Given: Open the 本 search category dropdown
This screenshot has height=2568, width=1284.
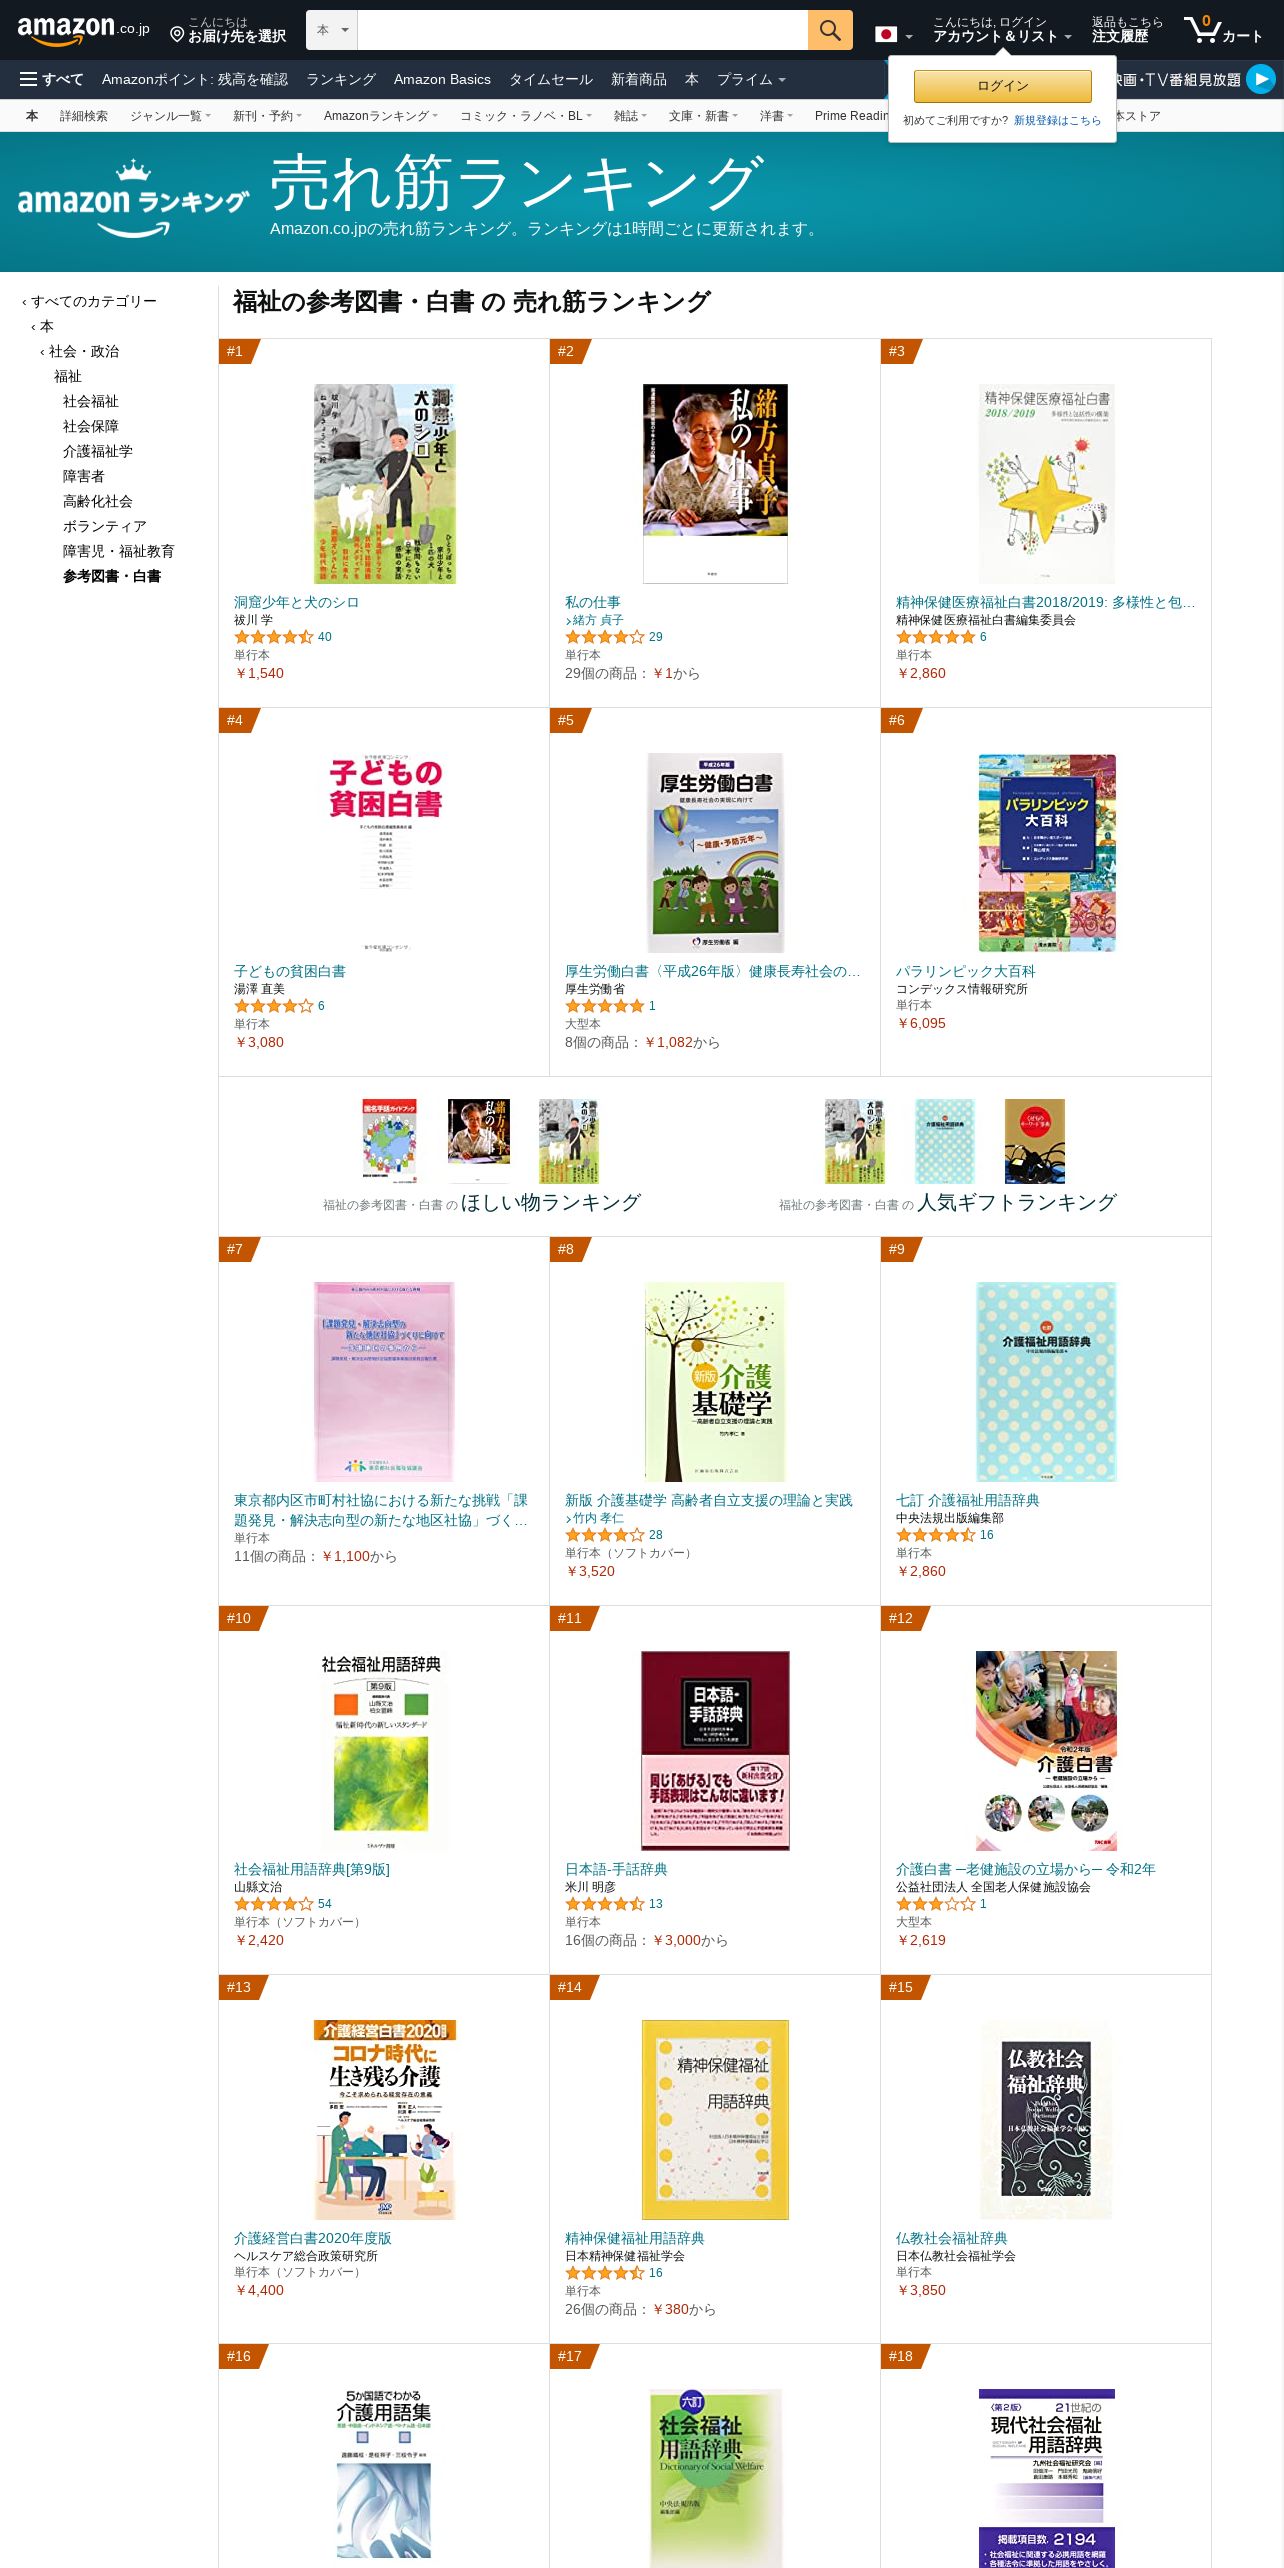Looking at the screenshot, I should pos(332,30).
